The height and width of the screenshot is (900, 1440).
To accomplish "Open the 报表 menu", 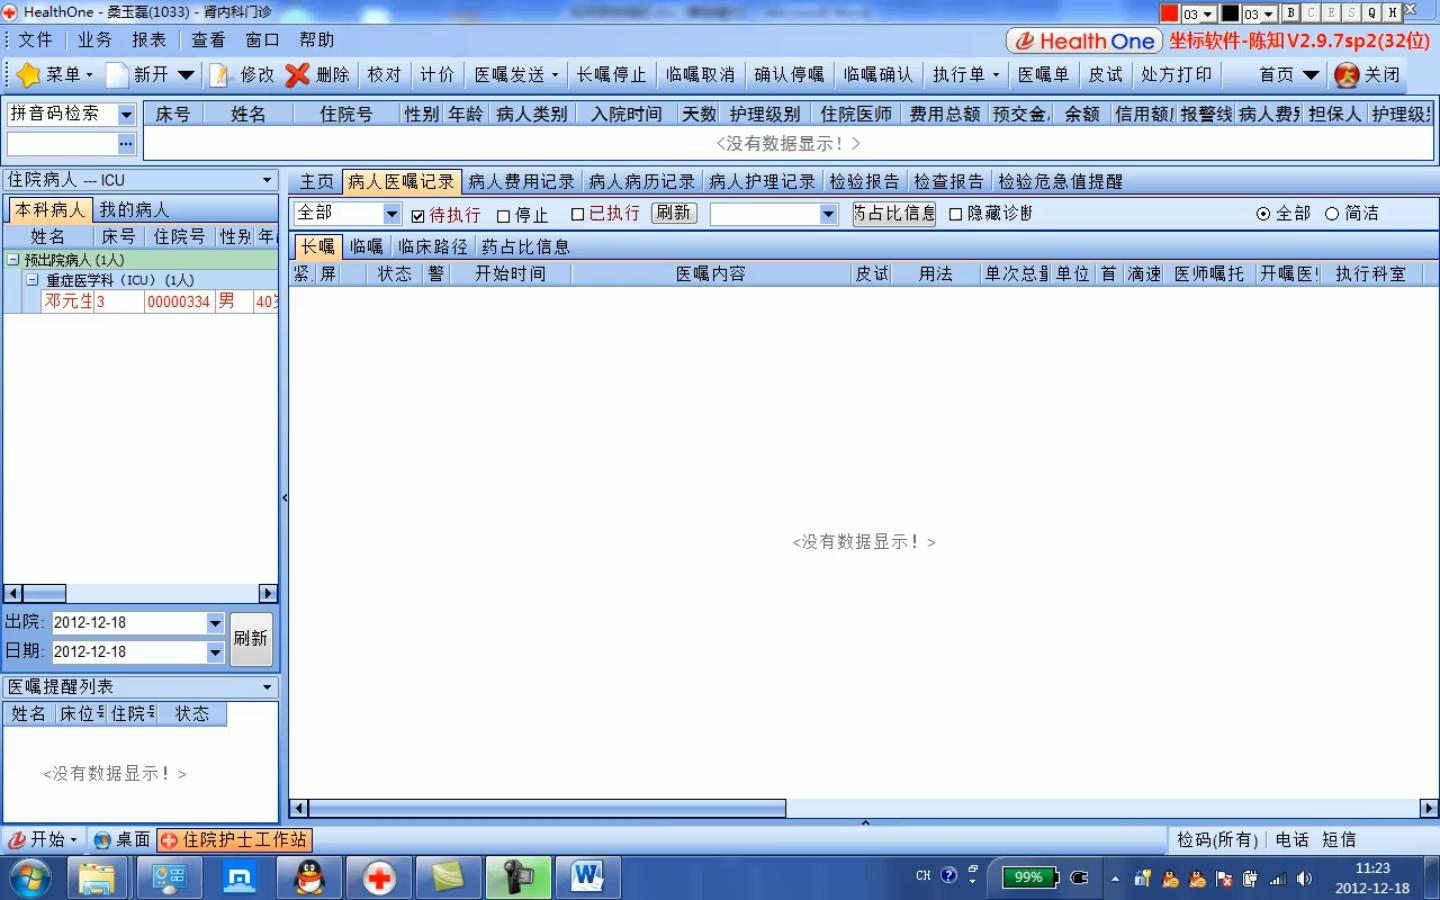I will [149, 40].
